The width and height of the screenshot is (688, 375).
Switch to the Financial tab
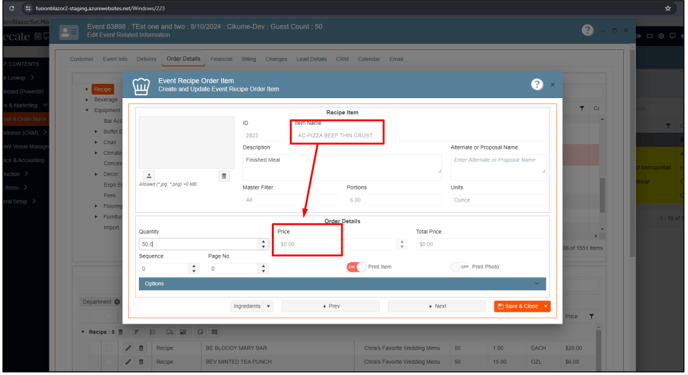tap(221, 59)
